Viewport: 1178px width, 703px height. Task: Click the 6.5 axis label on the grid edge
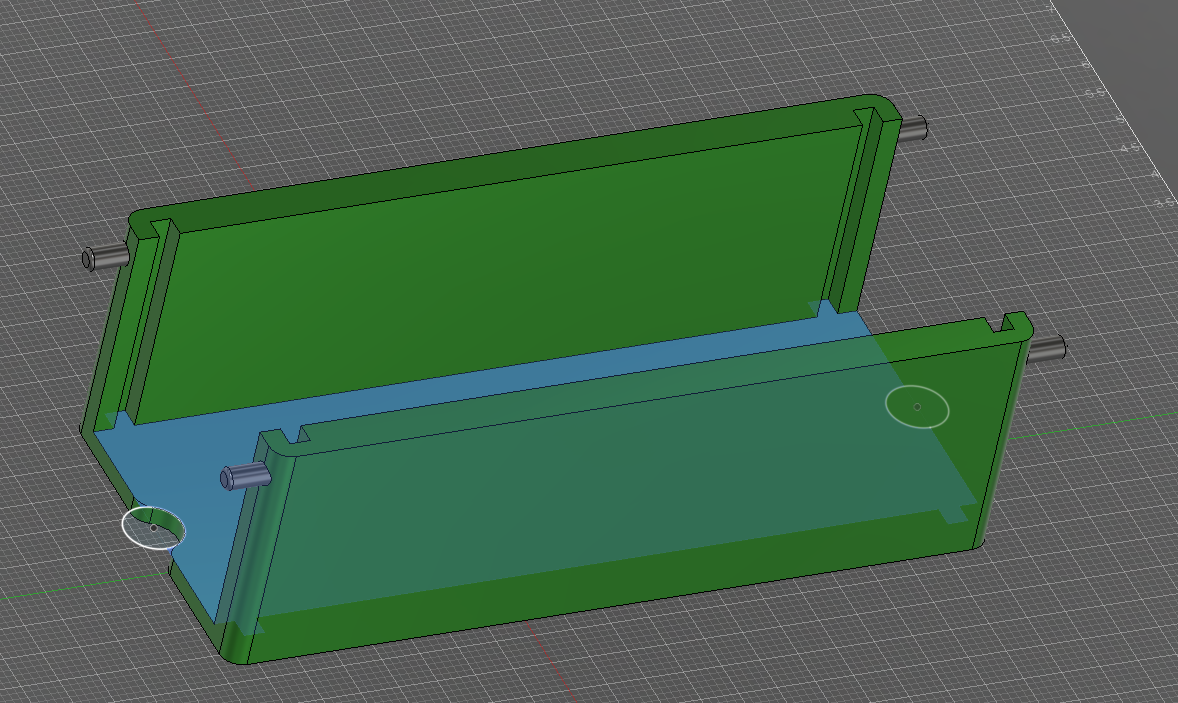tap(1060, 37)
